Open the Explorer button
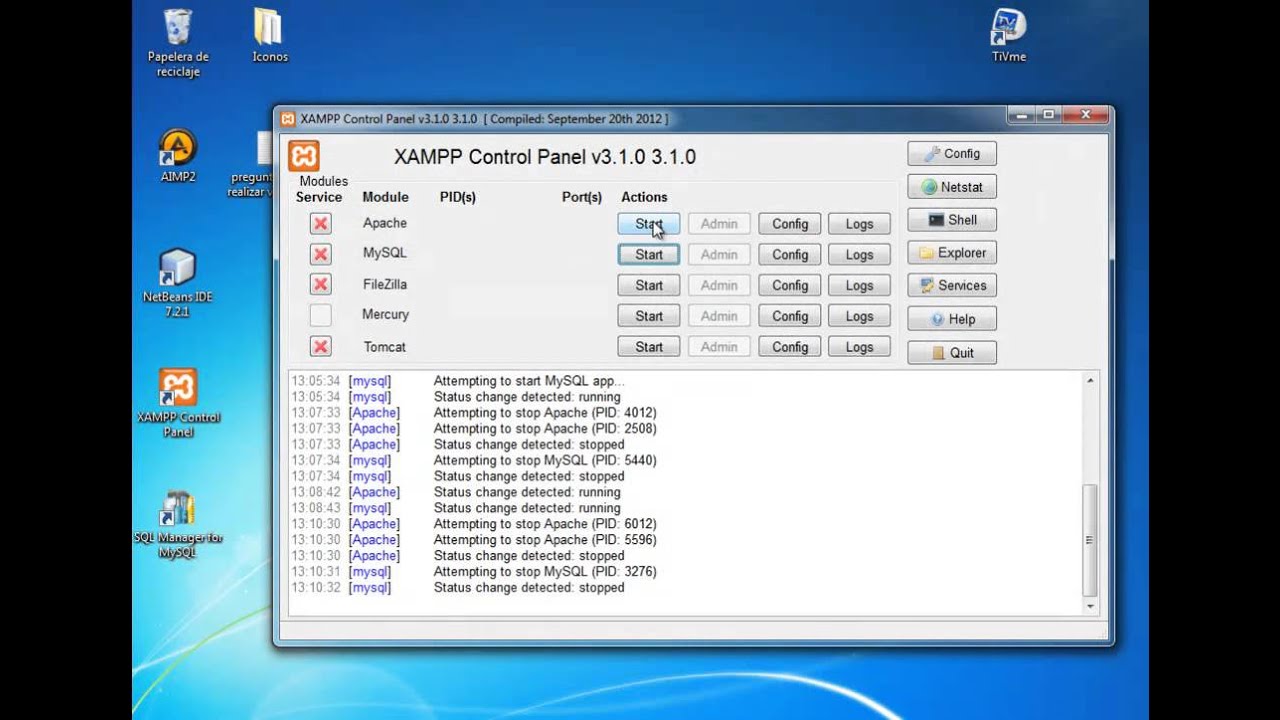1280x720 pixels. click(952, 253)
